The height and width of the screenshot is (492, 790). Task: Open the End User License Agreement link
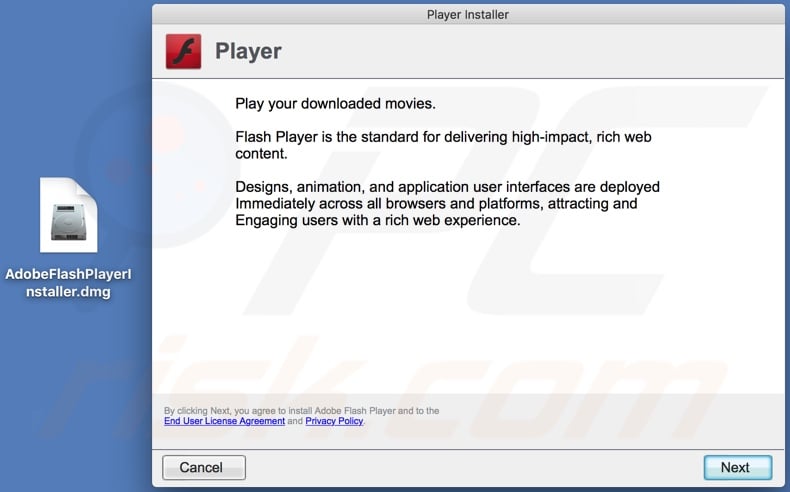tap(224, 421)
